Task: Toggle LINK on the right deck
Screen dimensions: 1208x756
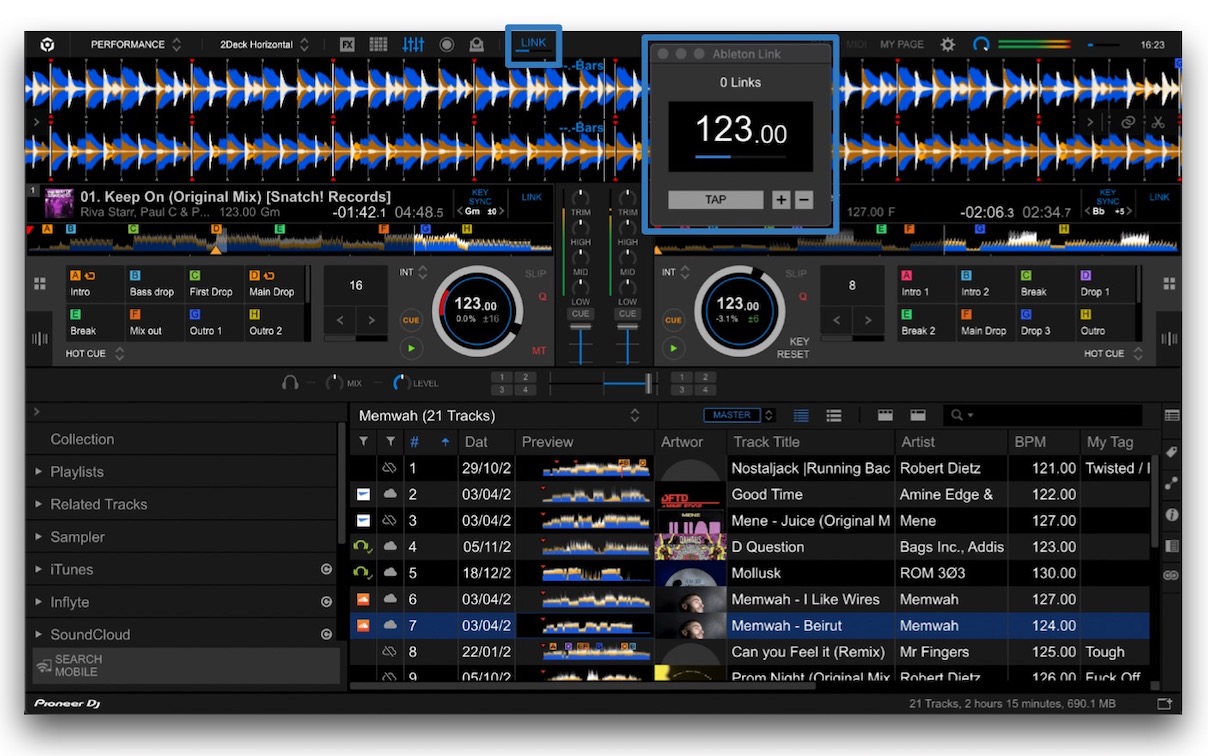Action: coord(1159,197)
